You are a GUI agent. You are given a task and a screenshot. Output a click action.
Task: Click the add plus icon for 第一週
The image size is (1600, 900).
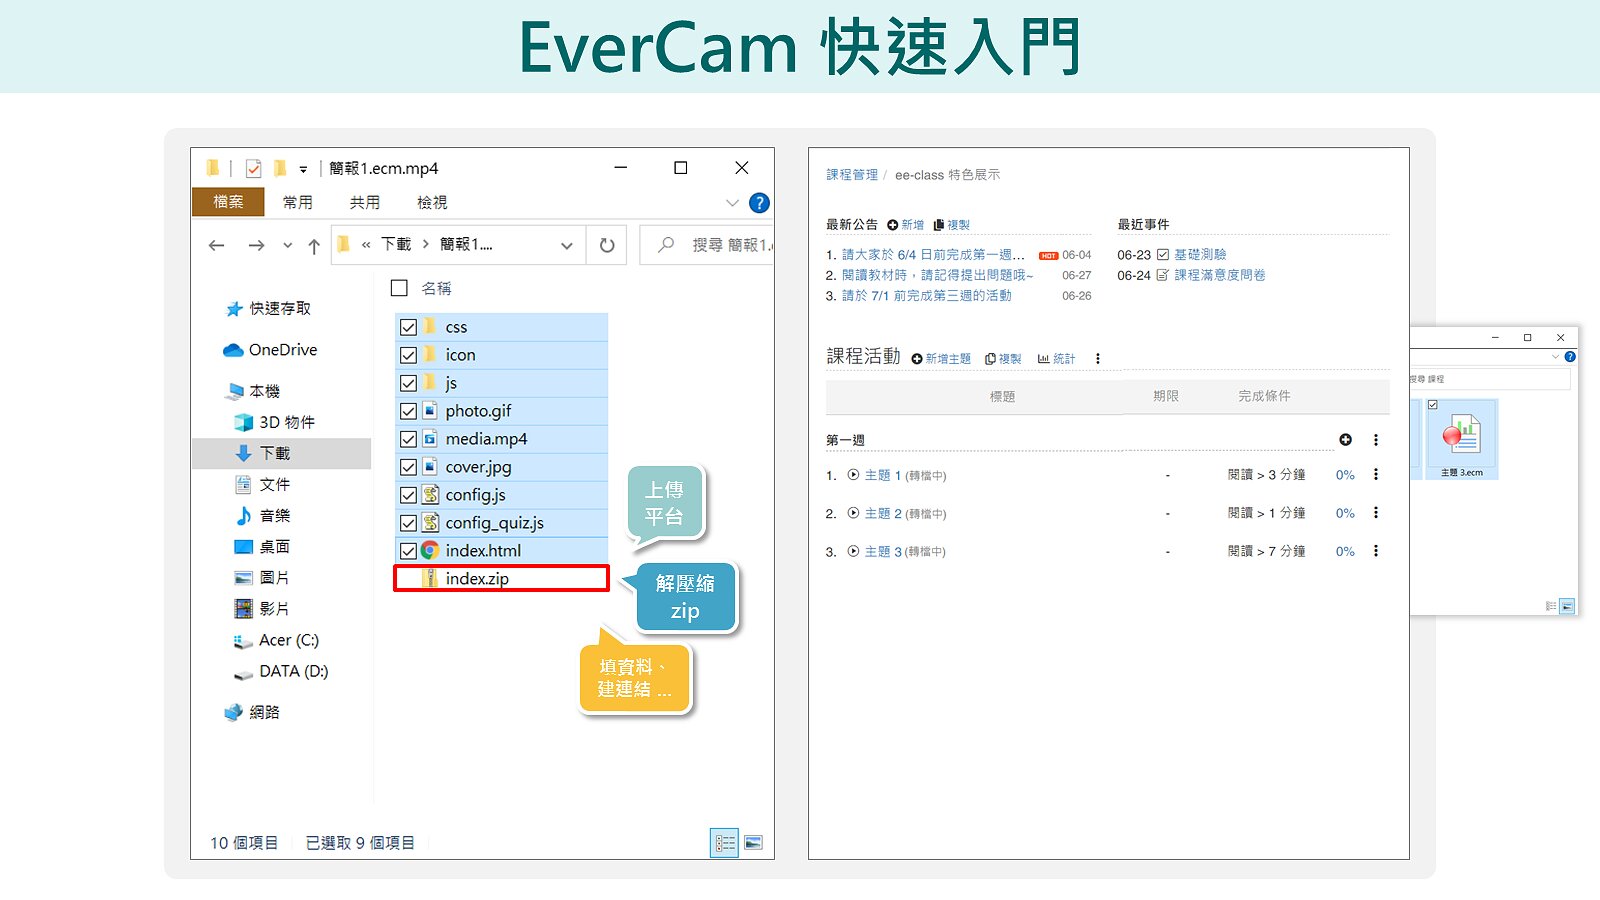pyautogui.click(x=1345, y=440)
